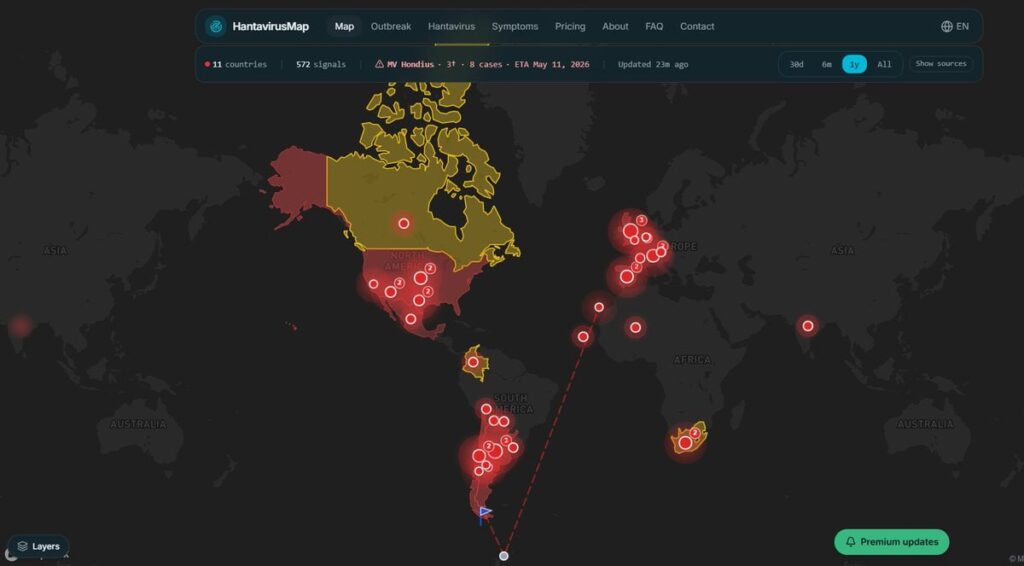Open the EN language selector
Image resolution: width=1024 pixels, height=566 pixels.
tap(955, 26)
